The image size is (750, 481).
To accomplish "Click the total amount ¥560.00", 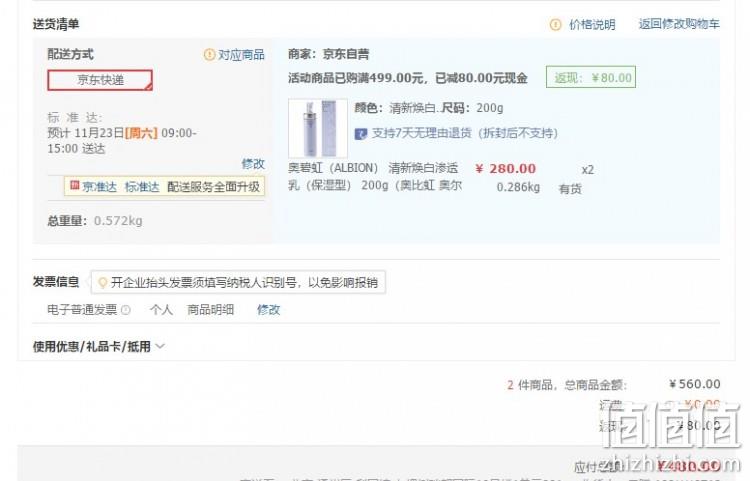I will coord(695,384).
